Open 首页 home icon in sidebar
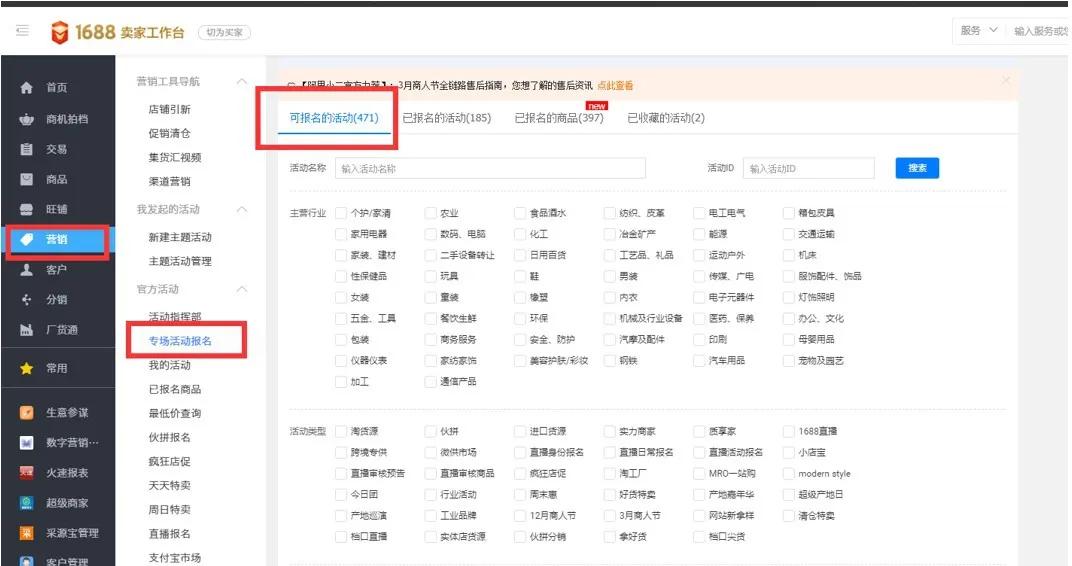The width and height of the screenshot is (1072, 566). pos(27,87)
